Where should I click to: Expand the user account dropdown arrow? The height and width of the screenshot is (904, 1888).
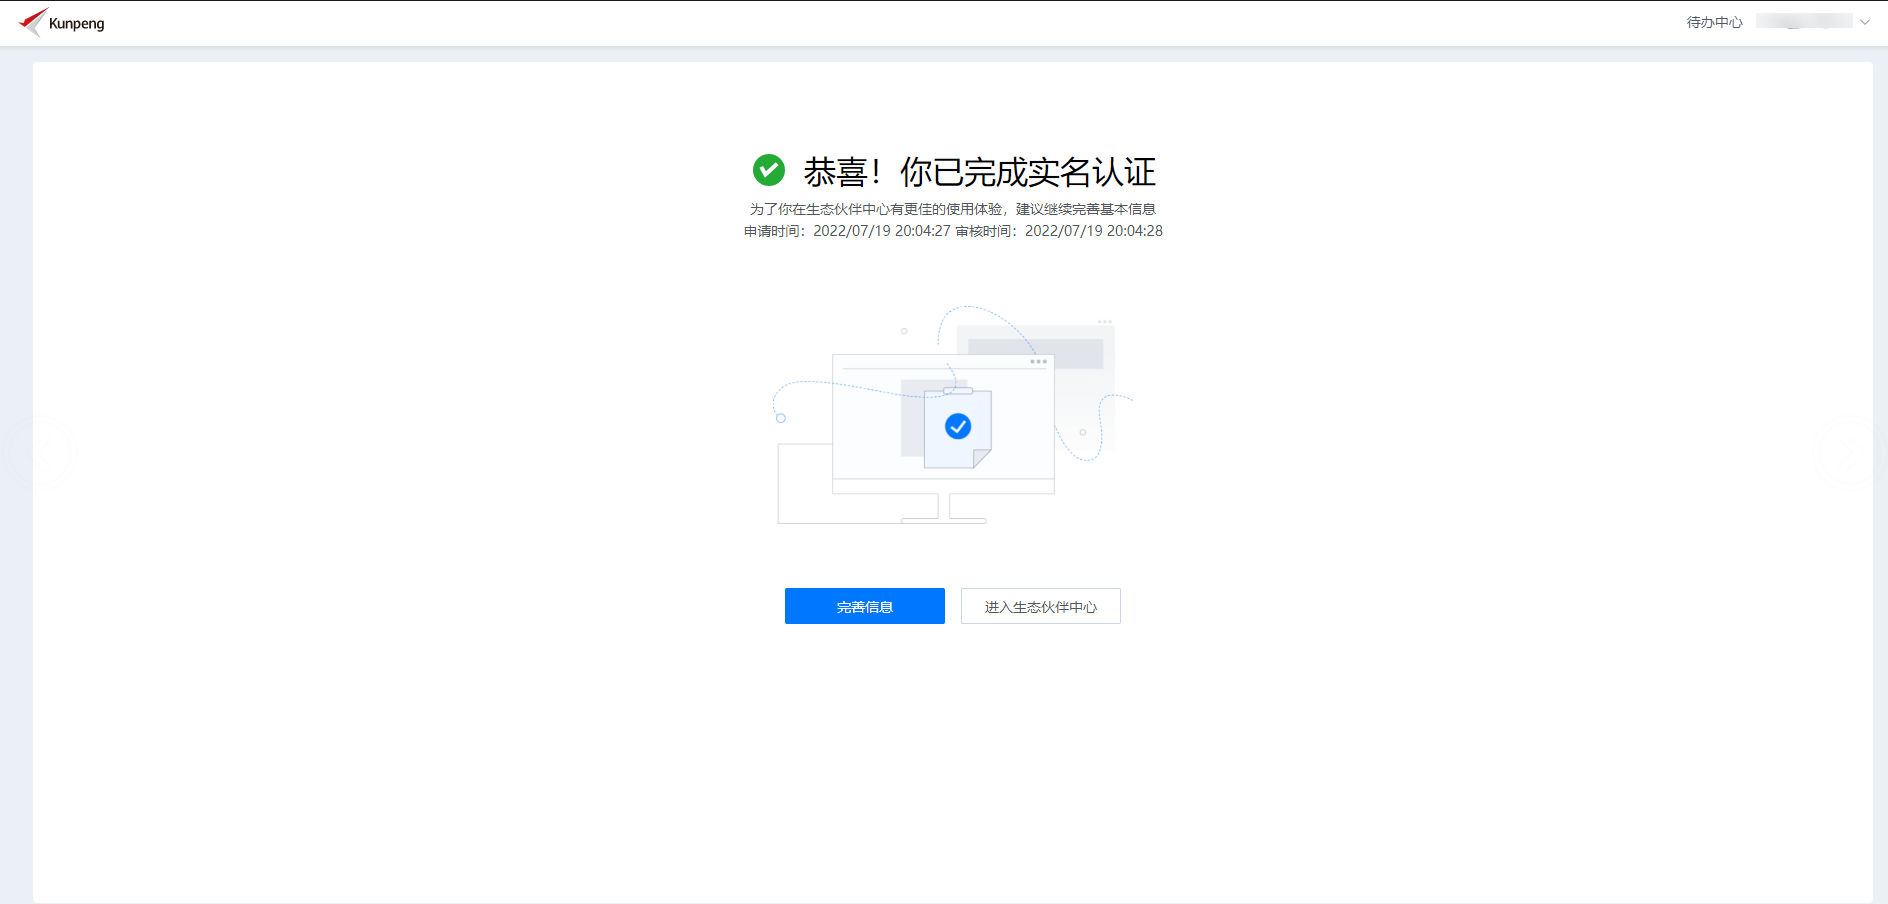point(1865,22)
